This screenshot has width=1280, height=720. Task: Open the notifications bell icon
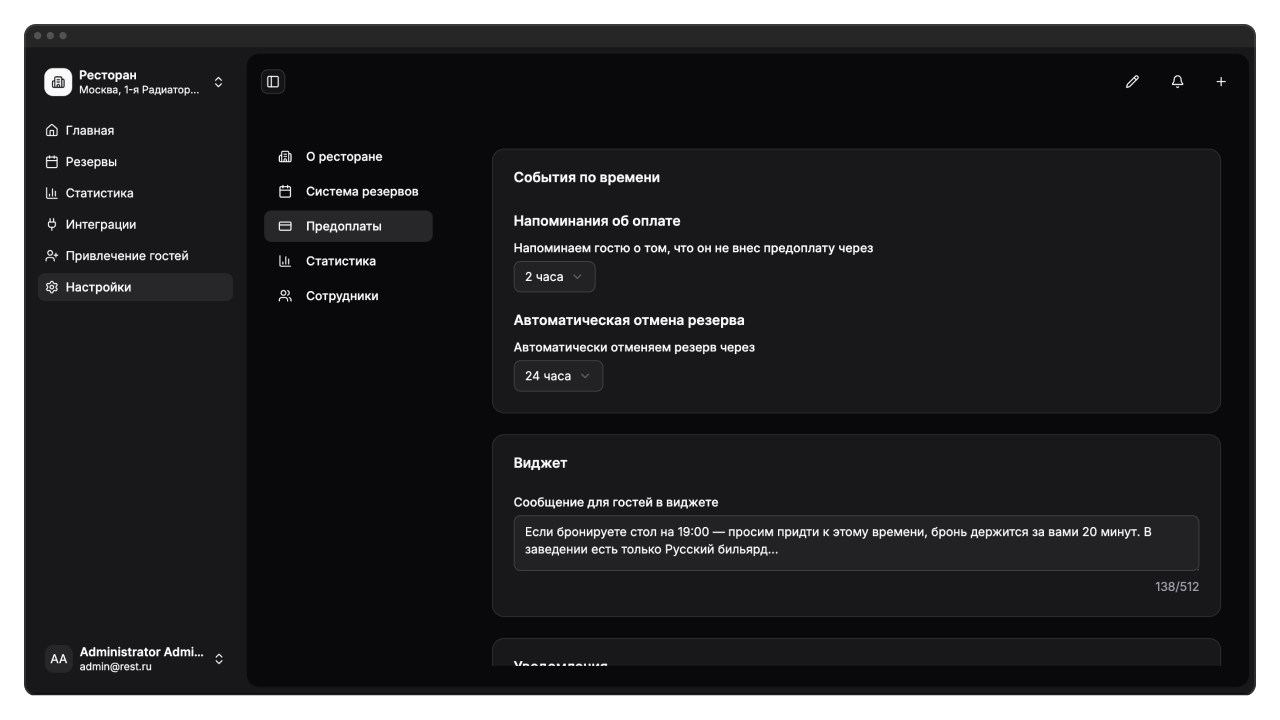[x=1177, y=82]
